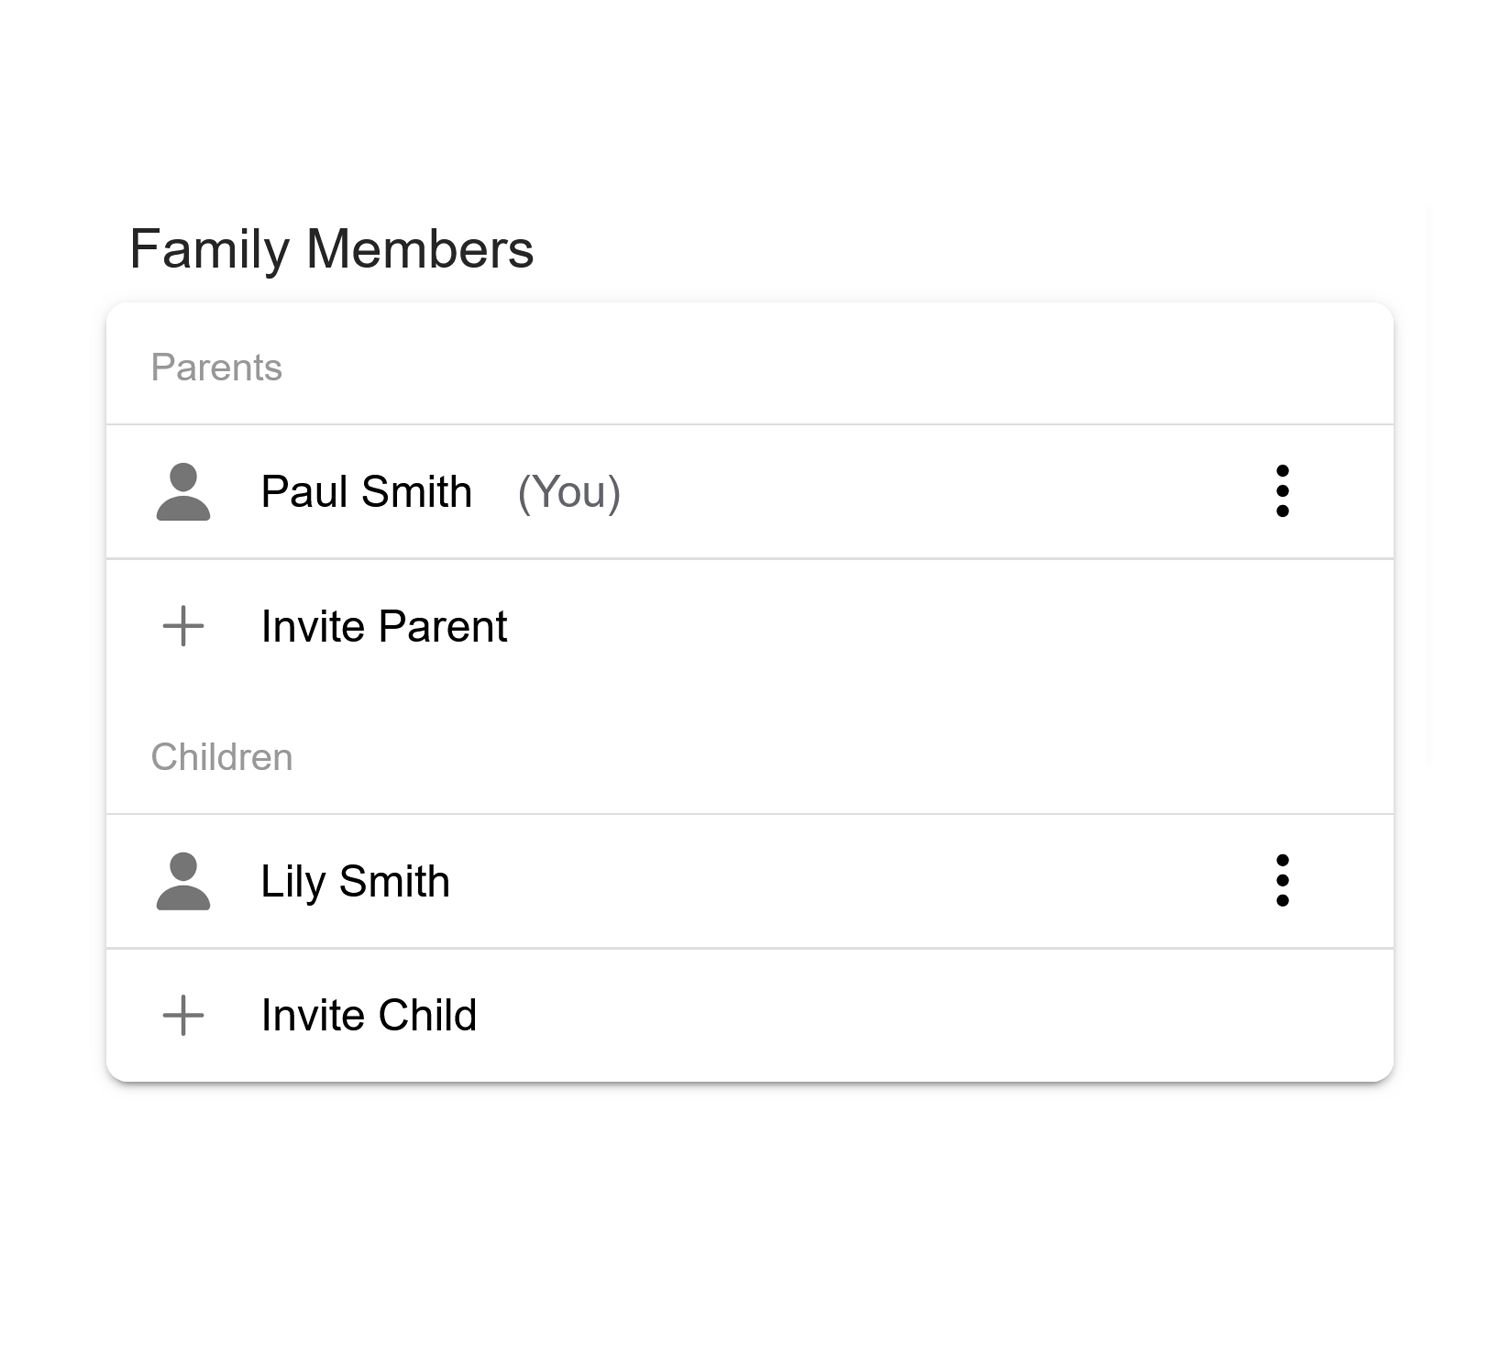The image size is (1500, 1353).
Task: Click the Children section label
Action: tap(222, 757)
